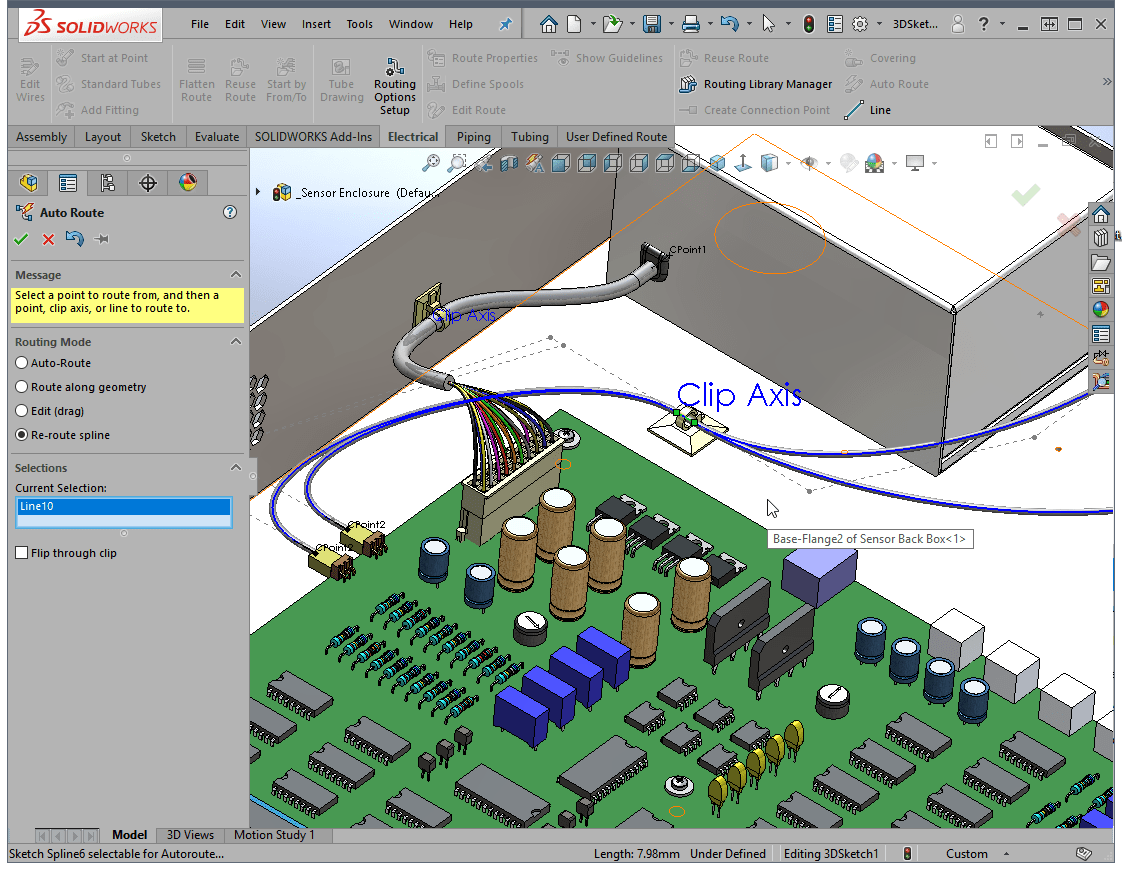The image size is (1122, 870).
Task: Accept Auto Route with green checkmark
Action: click(21, 239)
